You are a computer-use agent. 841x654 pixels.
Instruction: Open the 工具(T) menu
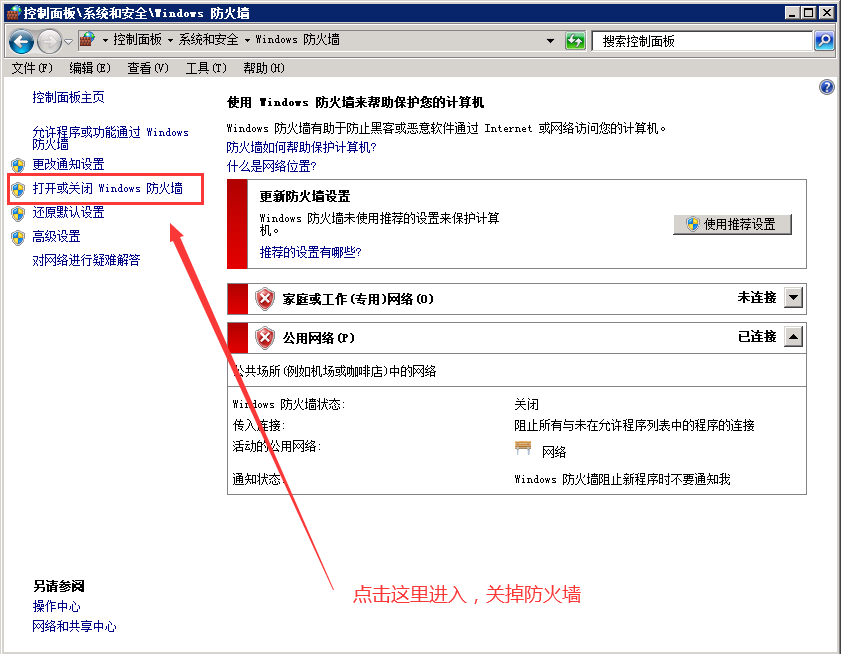[206, 68]
